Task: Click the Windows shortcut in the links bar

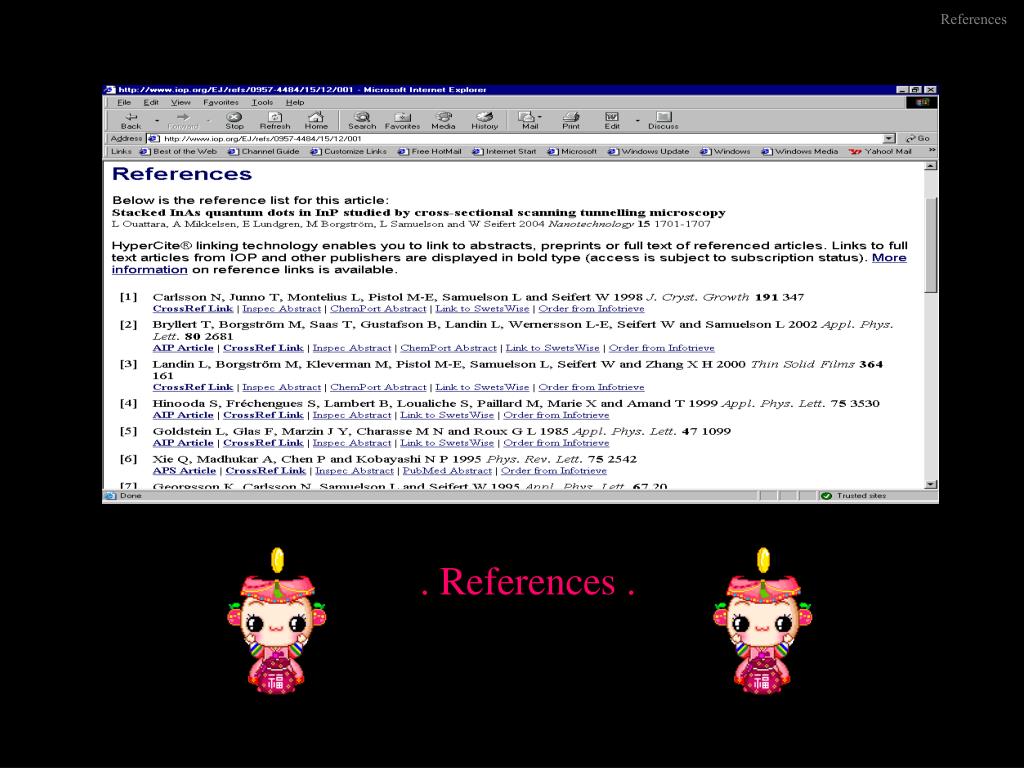Action: point(726,152)
